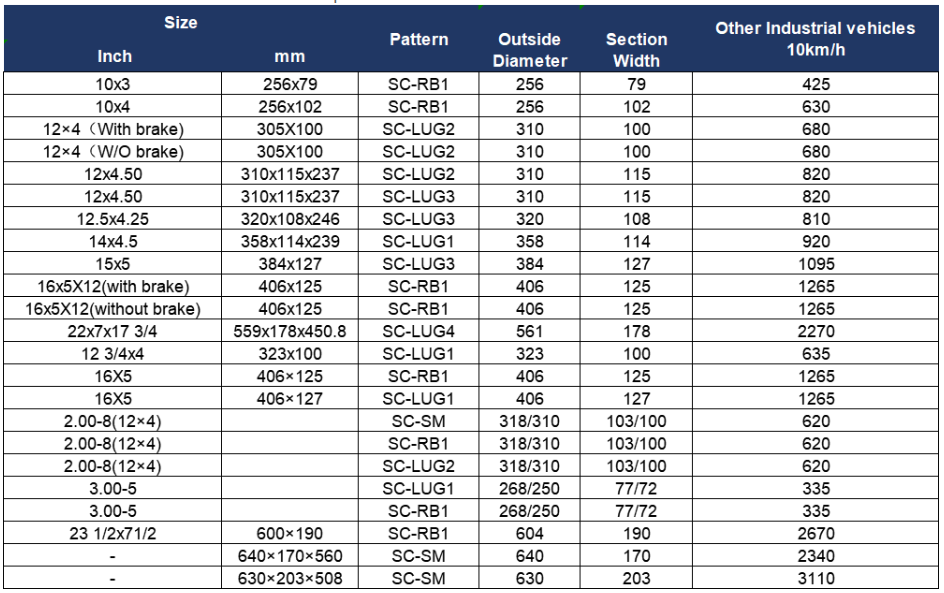Click the 12×4 (W/O brake) cell
Image resolution: width=944 pixels, height=593 pixels.
(x=113, y=151)
